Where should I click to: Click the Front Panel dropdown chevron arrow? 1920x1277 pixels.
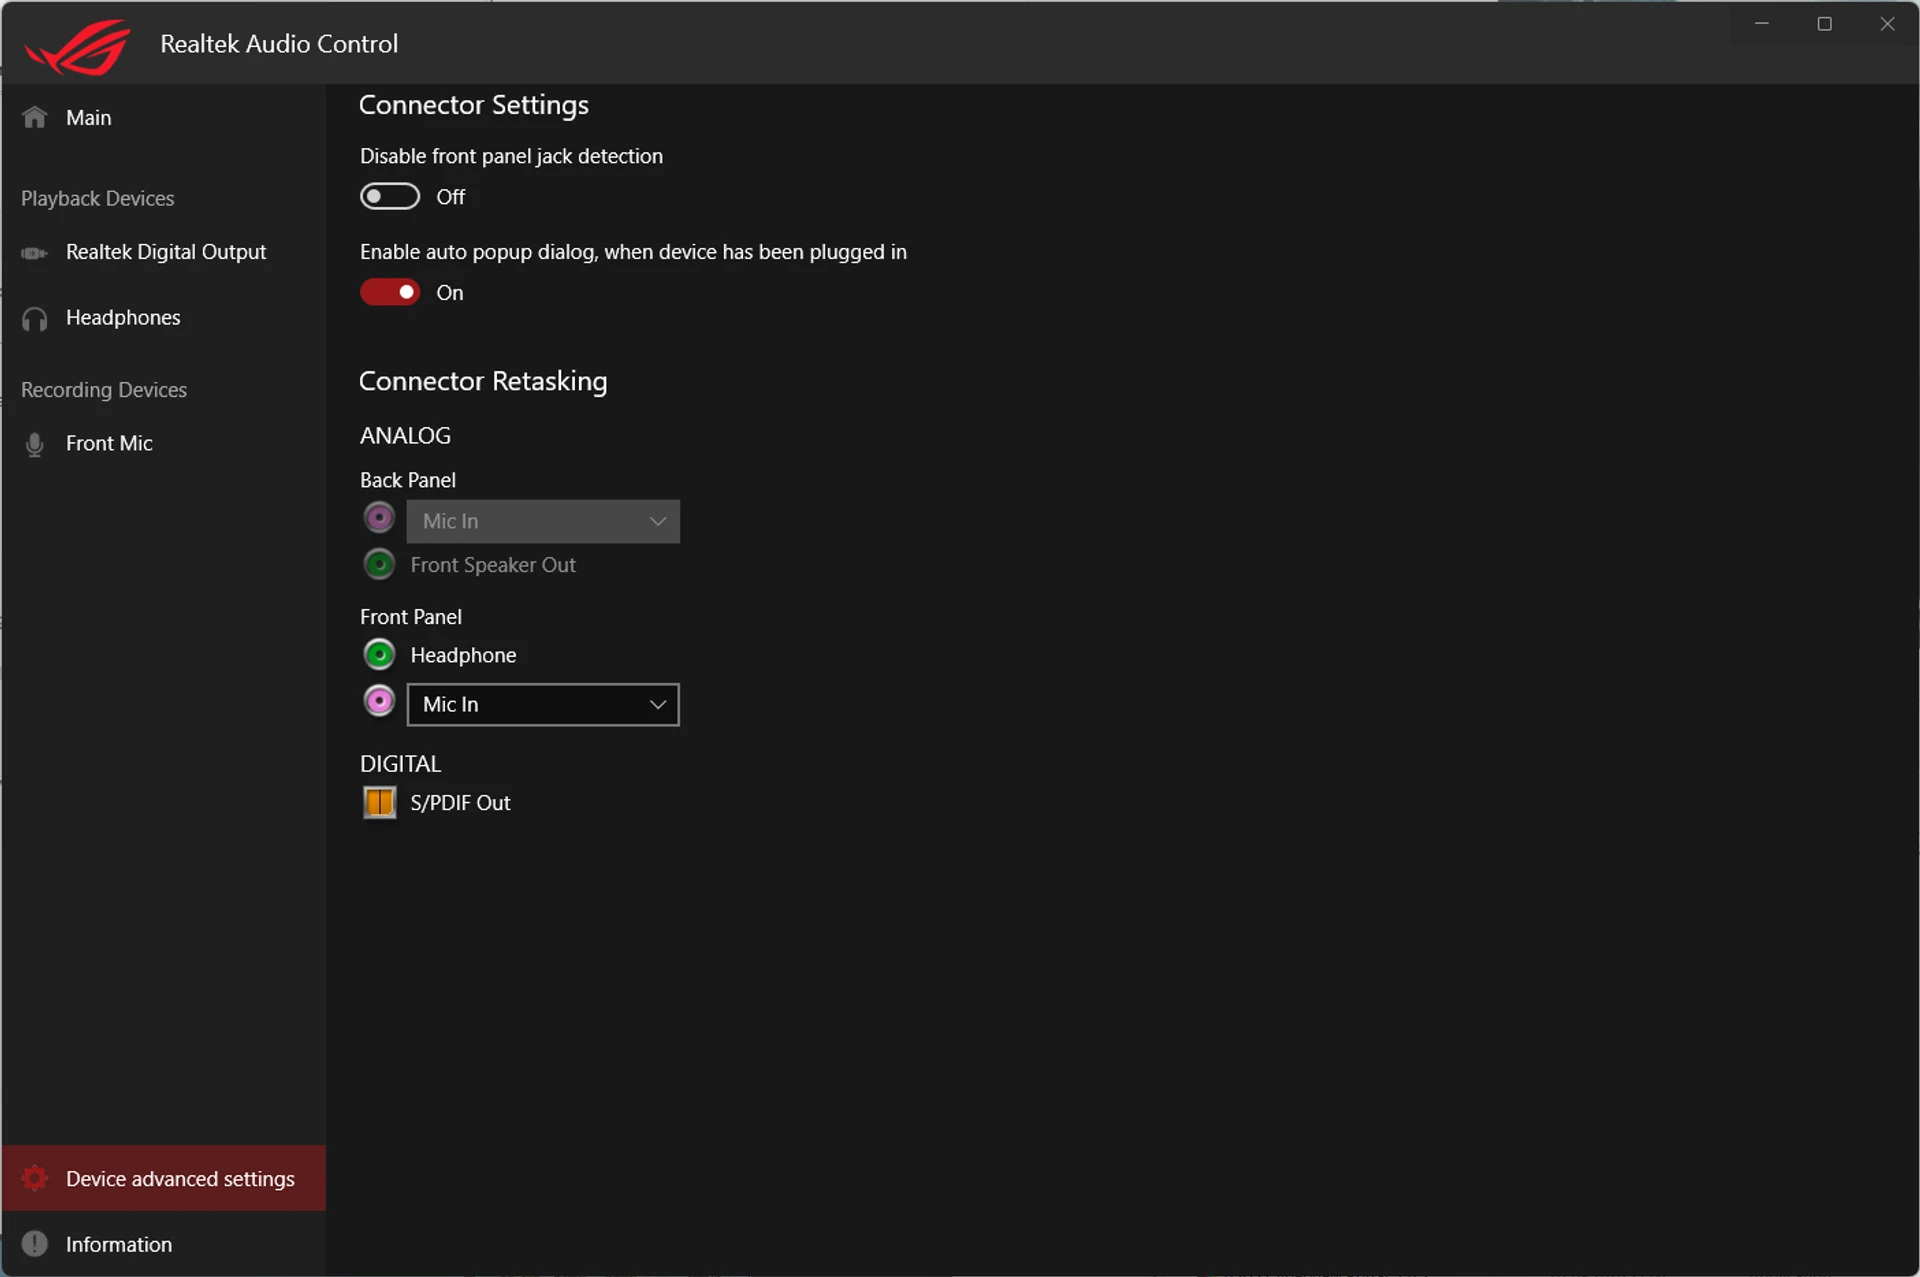(657, 704)
